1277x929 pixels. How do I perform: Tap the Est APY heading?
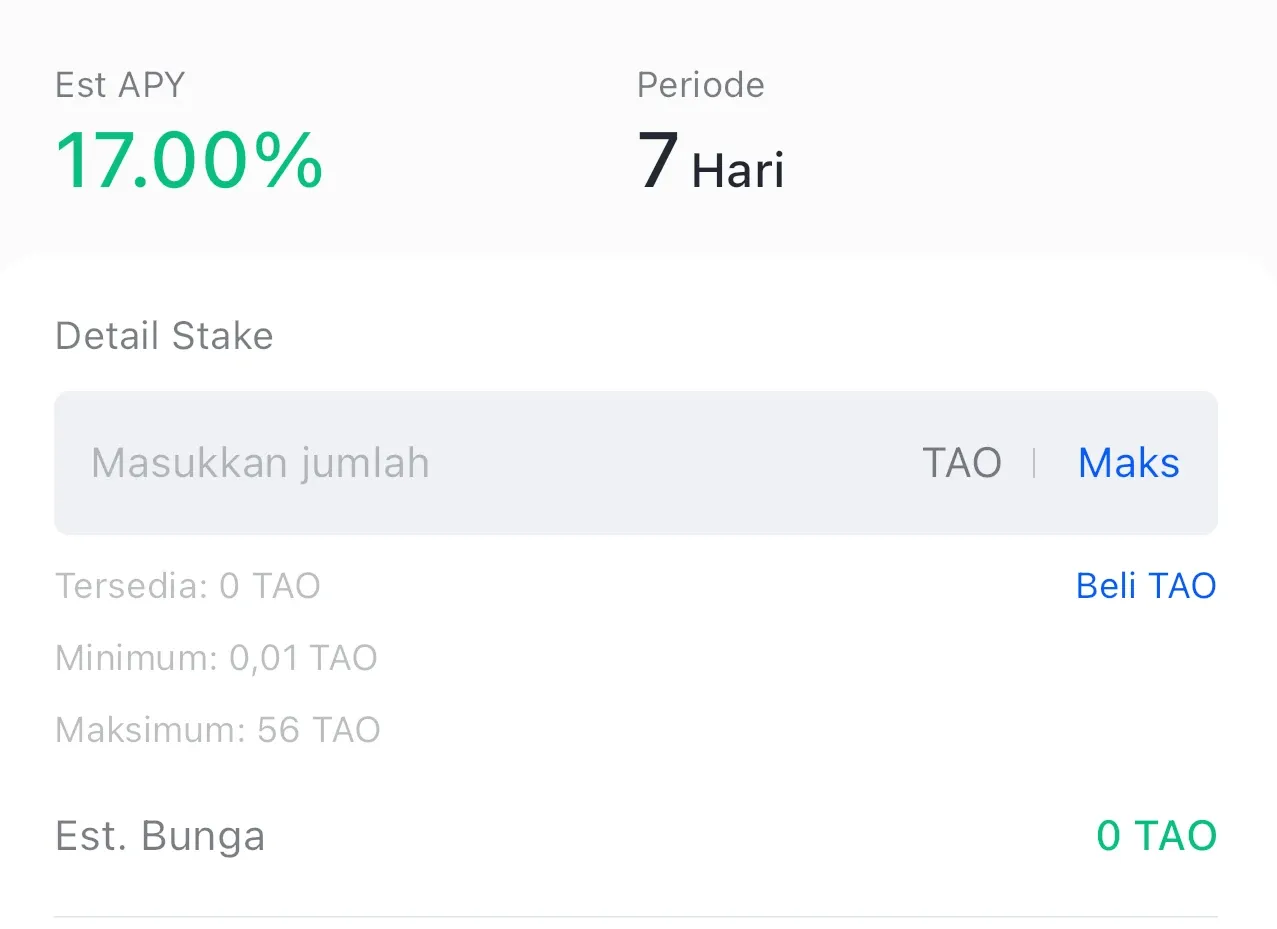pyautogui.click(x=119, y=85)
